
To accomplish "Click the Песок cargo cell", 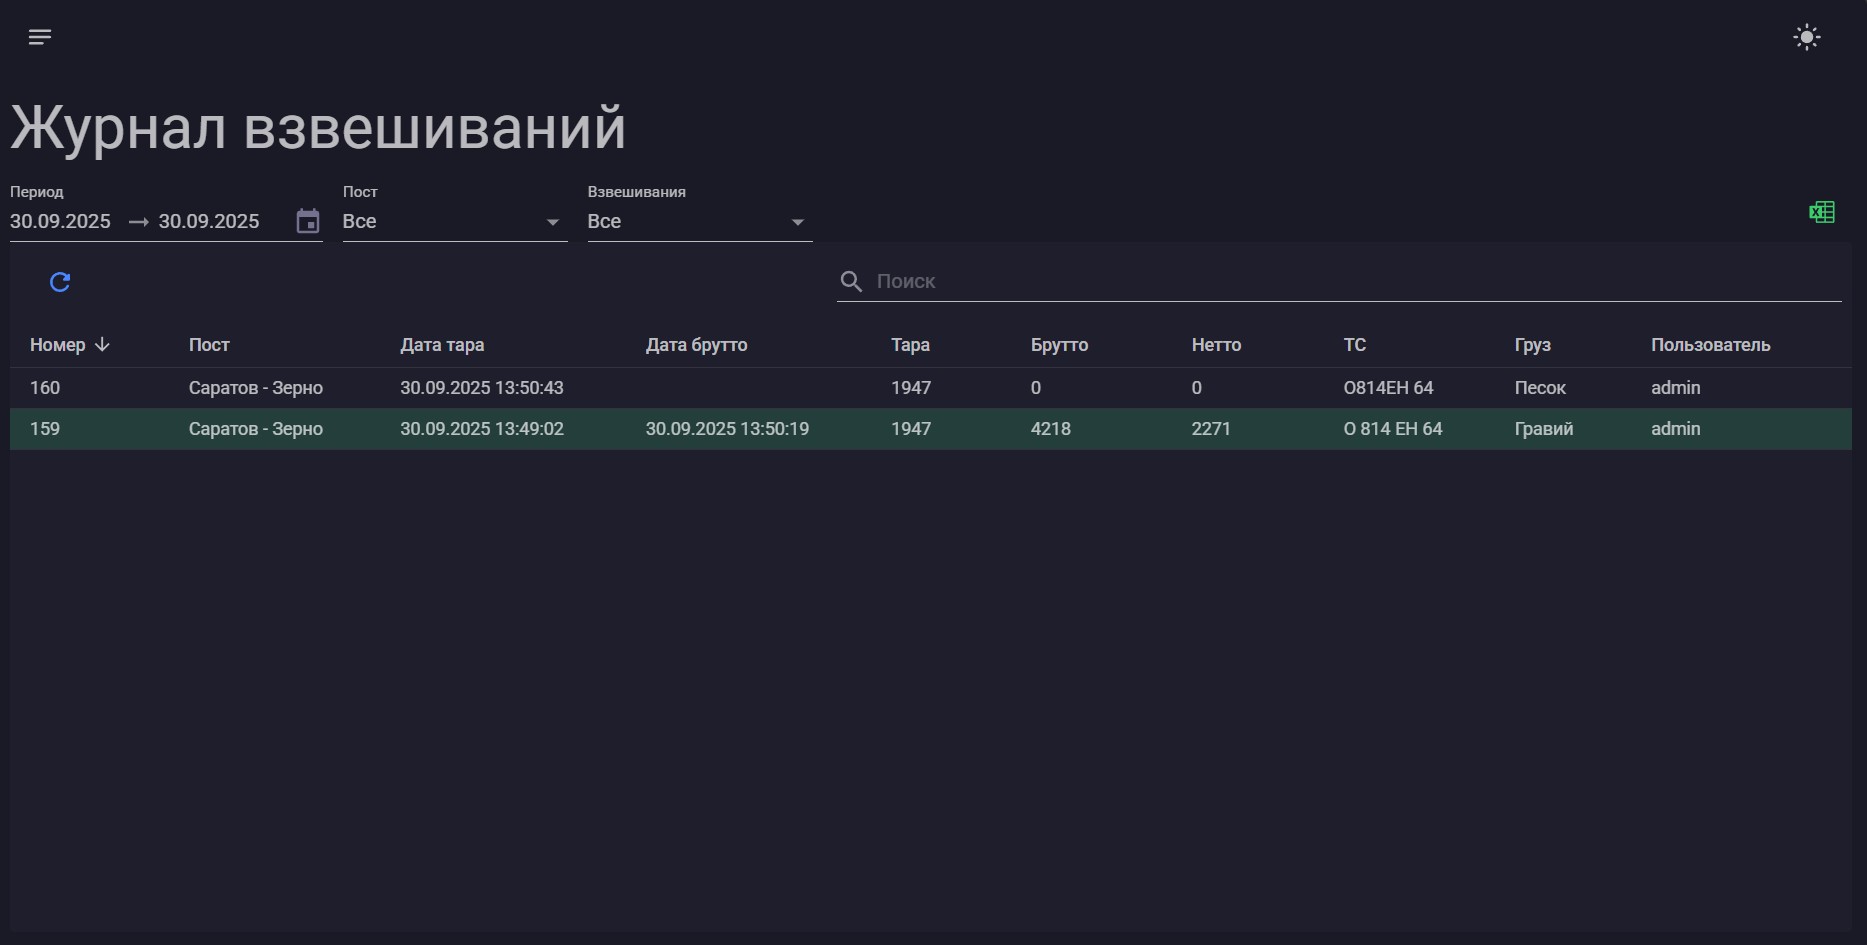I will click(x=1540, y=388).
